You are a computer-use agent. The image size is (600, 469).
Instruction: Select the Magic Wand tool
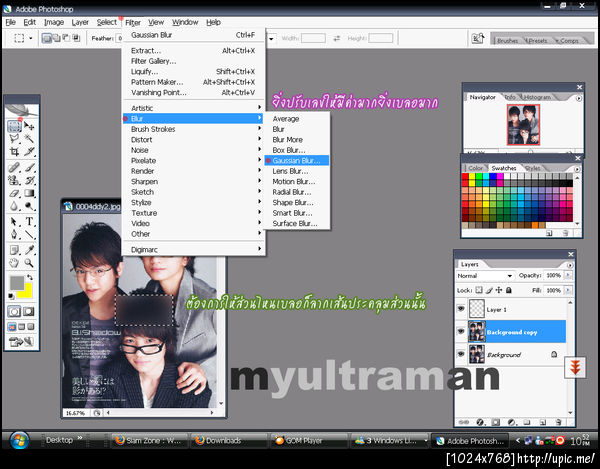coord(29,139)
